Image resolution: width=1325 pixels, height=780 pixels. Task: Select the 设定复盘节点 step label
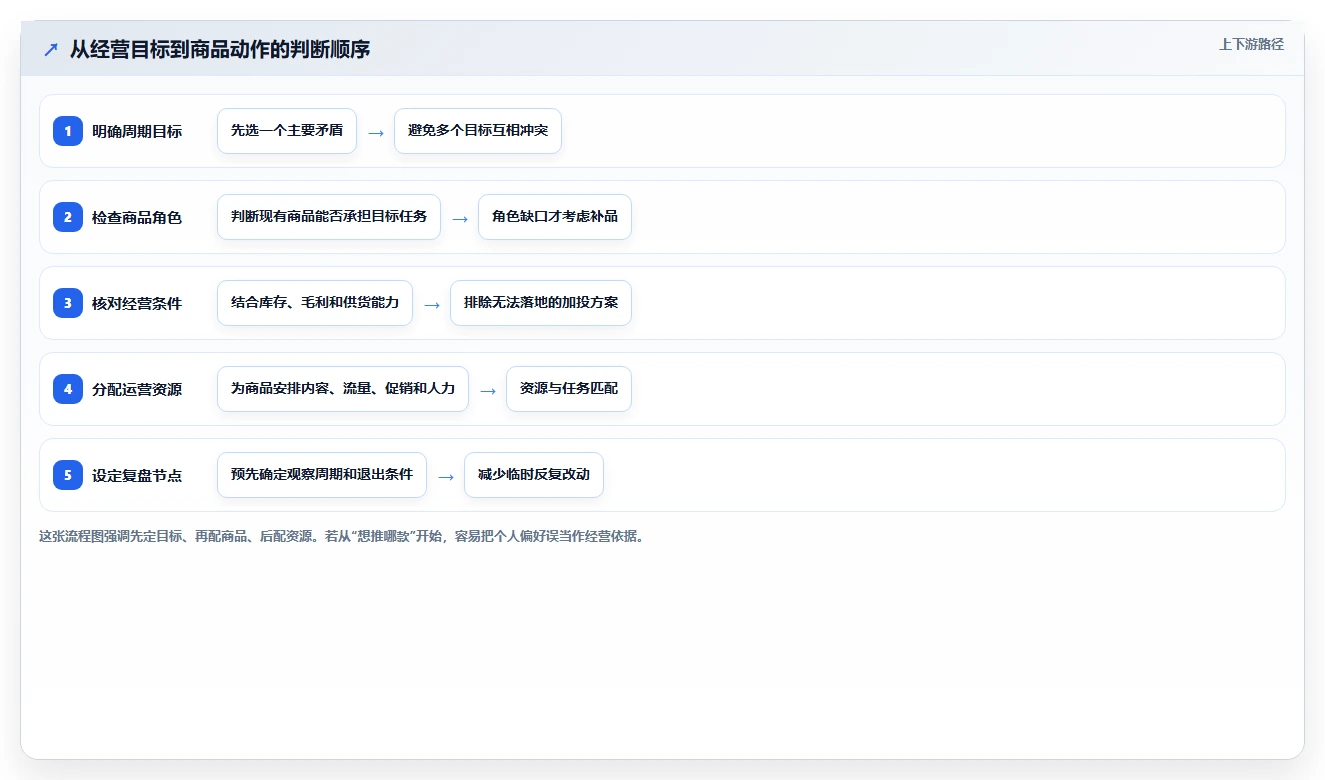point(137,475)
